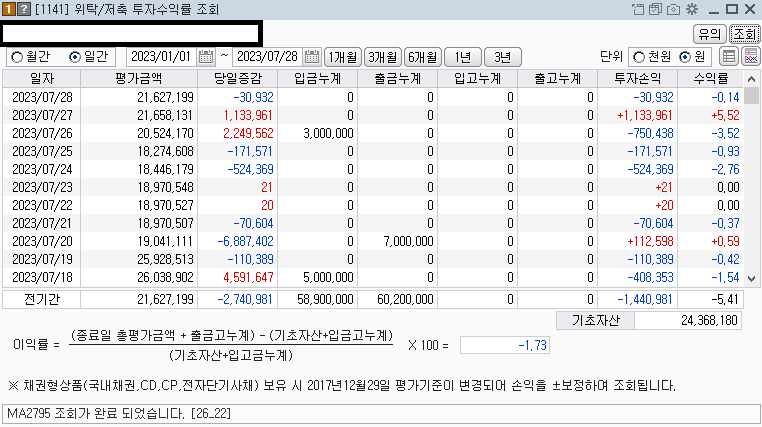Click the 3,000,000 deposit cell
Image resolution: width=762 pixels, height=427 pixels.
coord(317,133)
